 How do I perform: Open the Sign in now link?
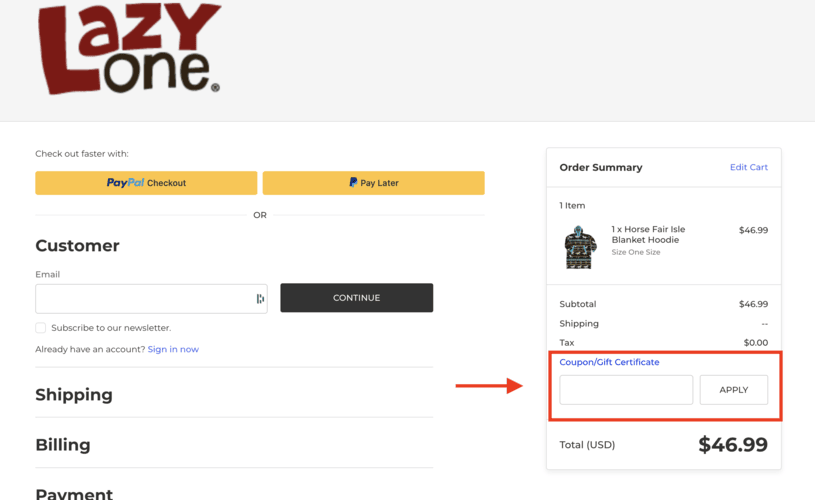pos(173,349)
